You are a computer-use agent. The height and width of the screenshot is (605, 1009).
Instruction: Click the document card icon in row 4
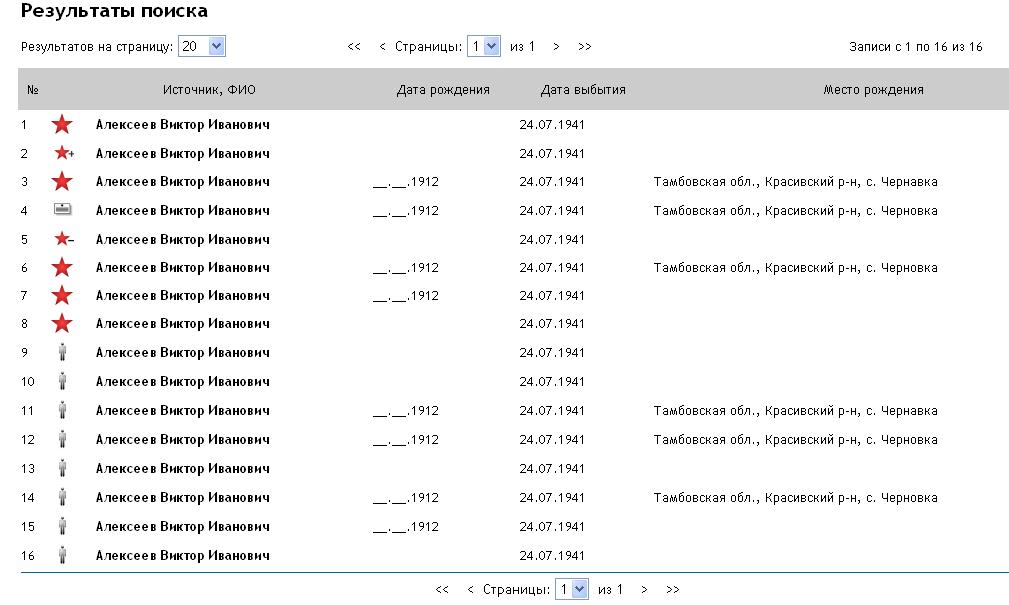point(62,210)
